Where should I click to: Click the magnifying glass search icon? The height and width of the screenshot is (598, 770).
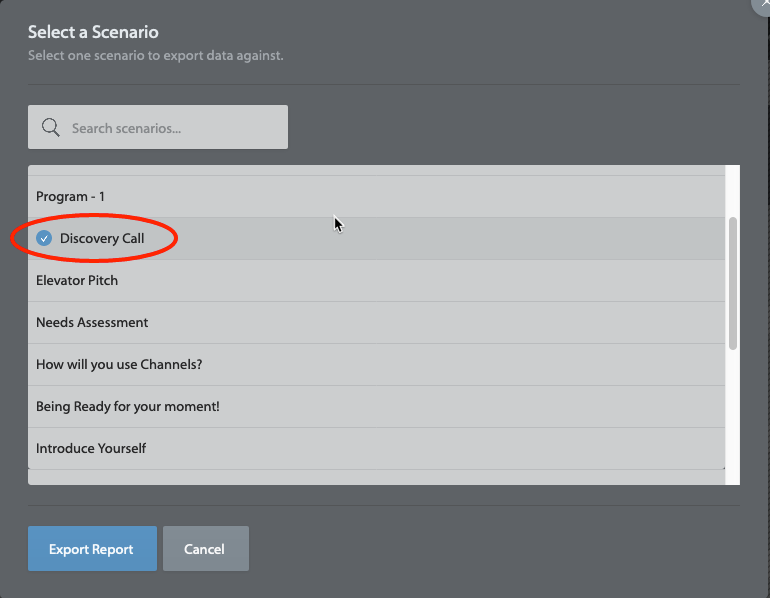[x=50, y=128]
